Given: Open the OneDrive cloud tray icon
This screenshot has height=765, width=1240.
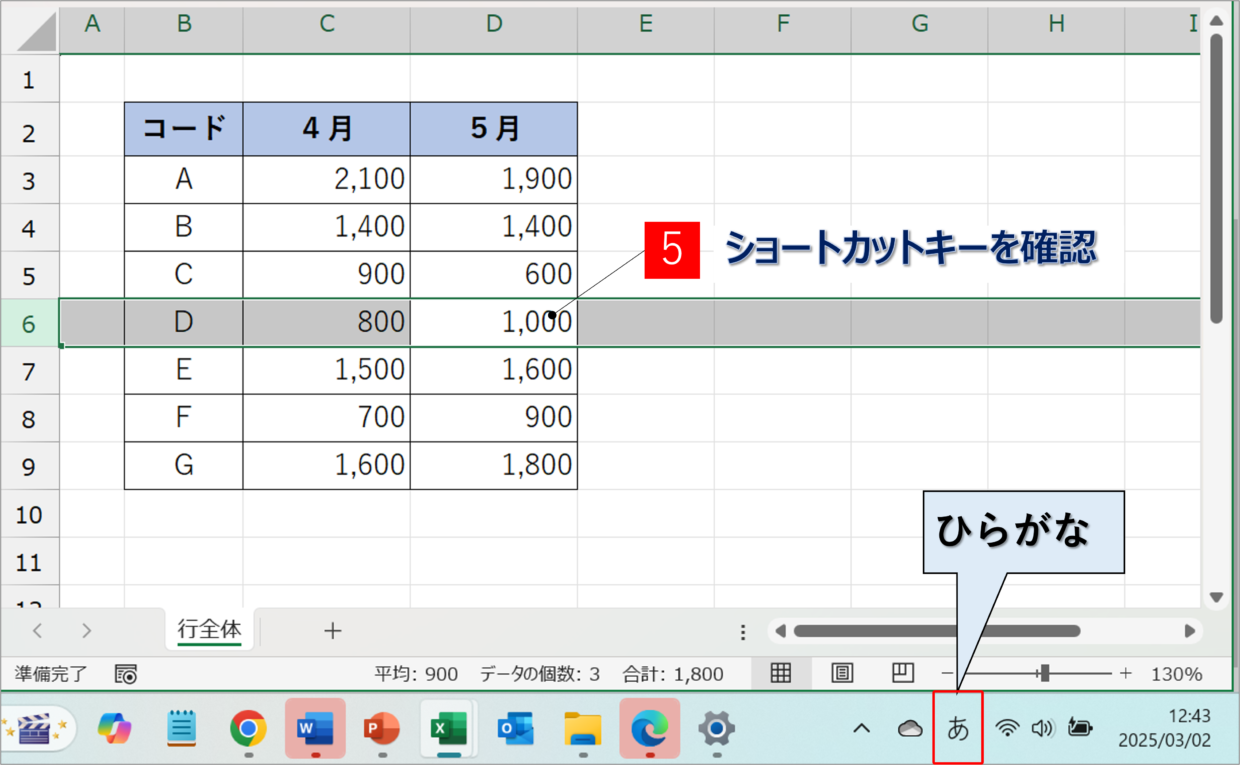Looking at the screenshot, I should coord(910,728).
